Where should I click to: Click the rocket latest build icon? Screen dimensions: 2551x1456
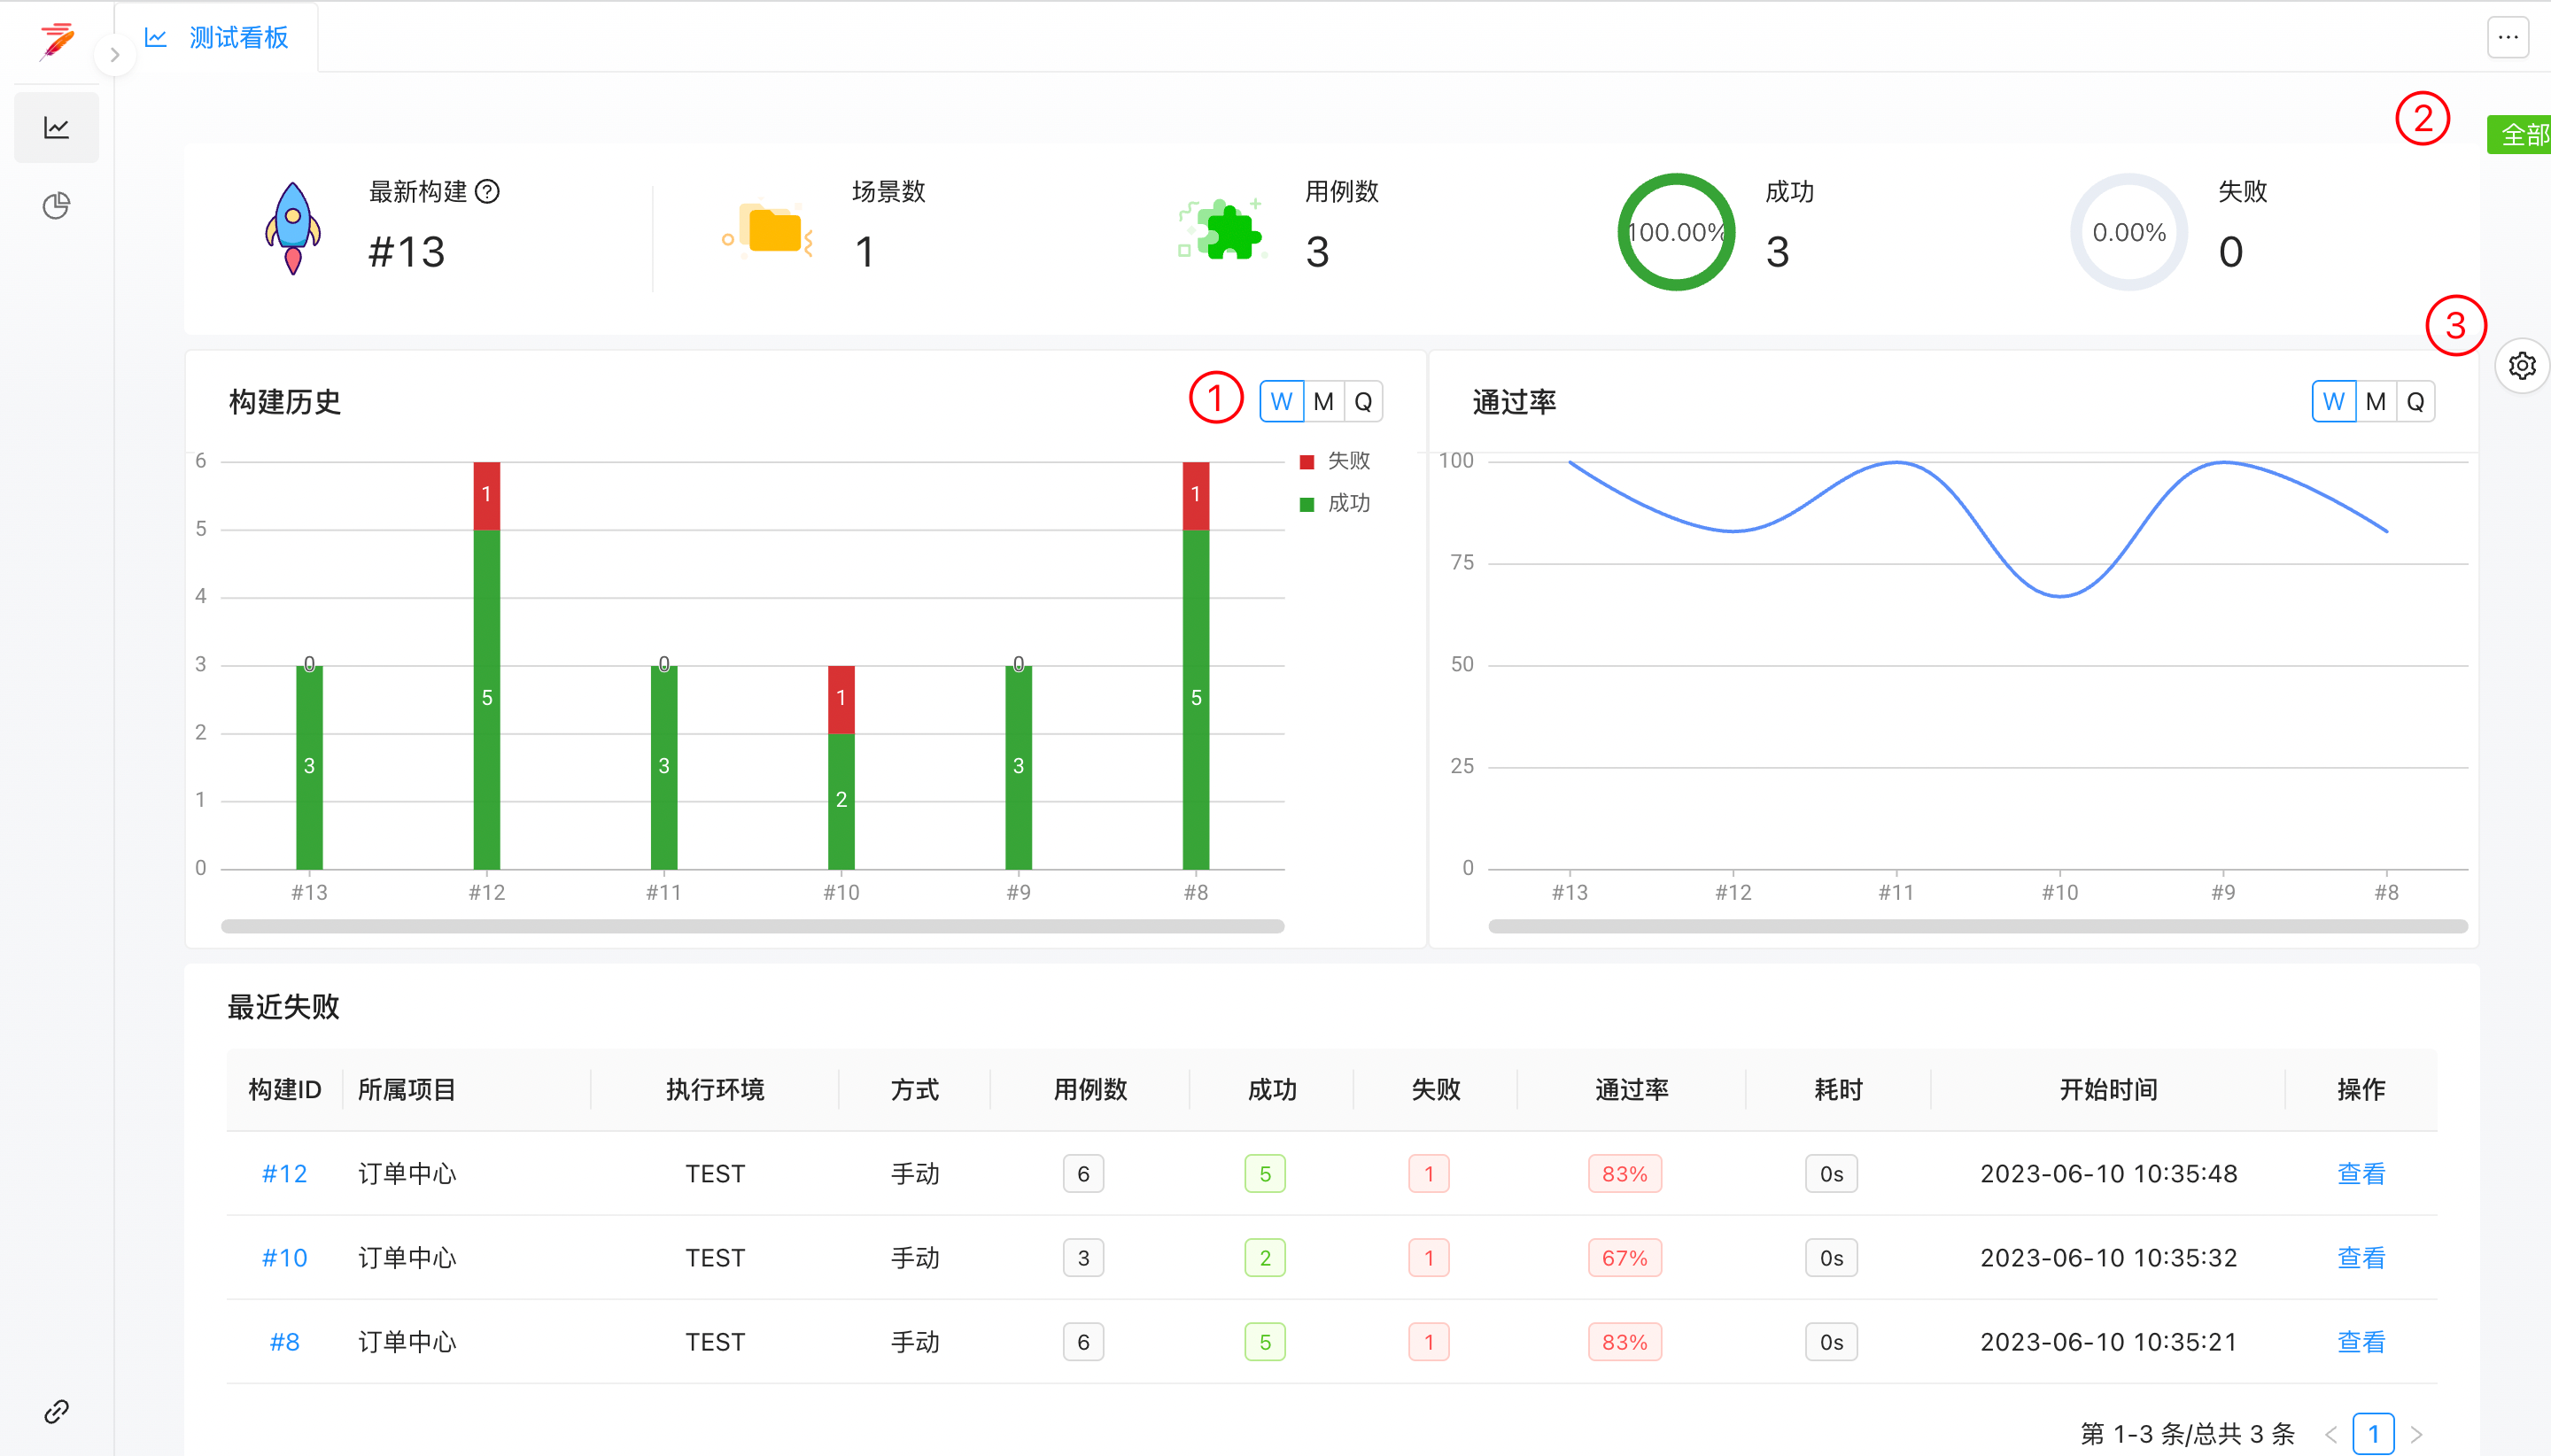[292, 229]
